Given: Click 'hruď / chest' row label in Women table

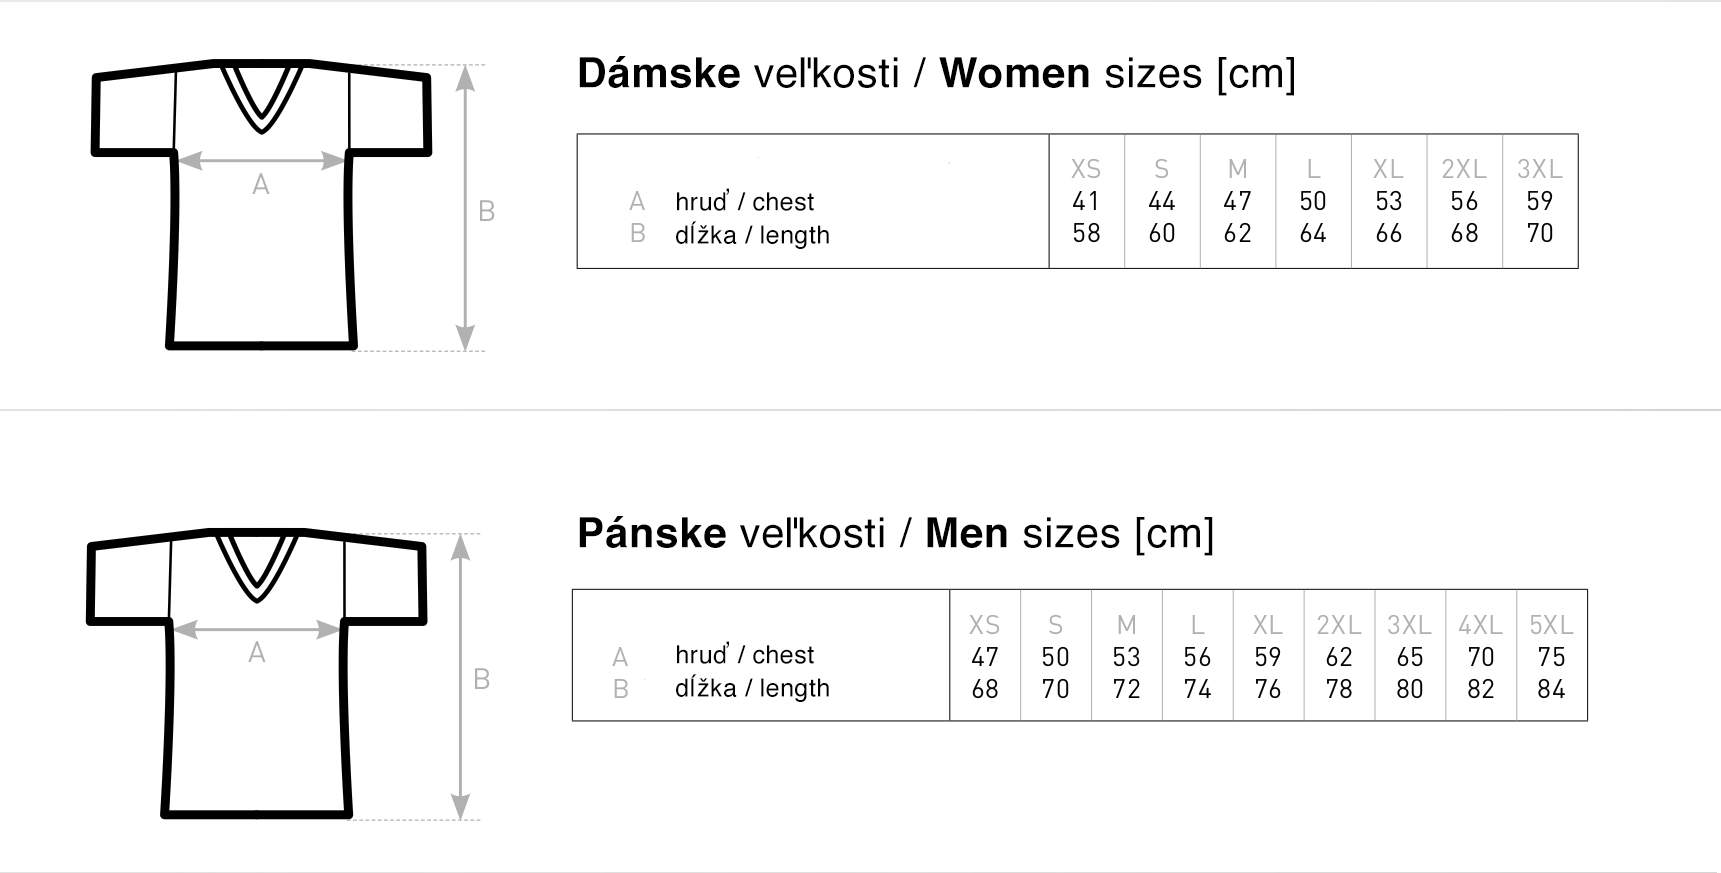Looking at the screenshot, I should pyautogui.click(x=744, y=202).
